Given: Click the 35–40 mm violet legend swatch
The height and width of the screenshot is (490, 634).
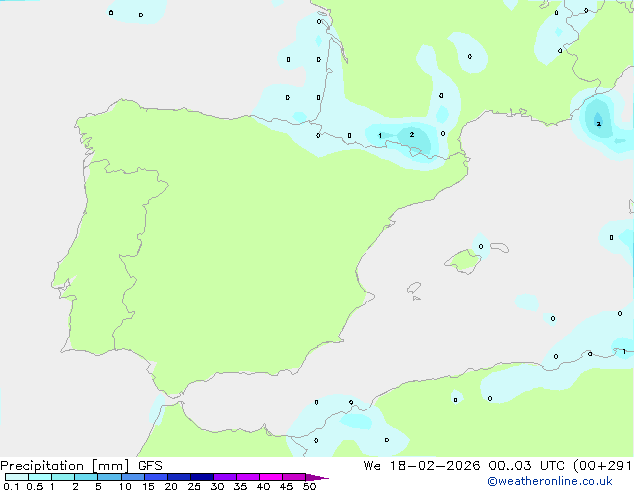Looking at the screenshot, I should coord(248,477).
